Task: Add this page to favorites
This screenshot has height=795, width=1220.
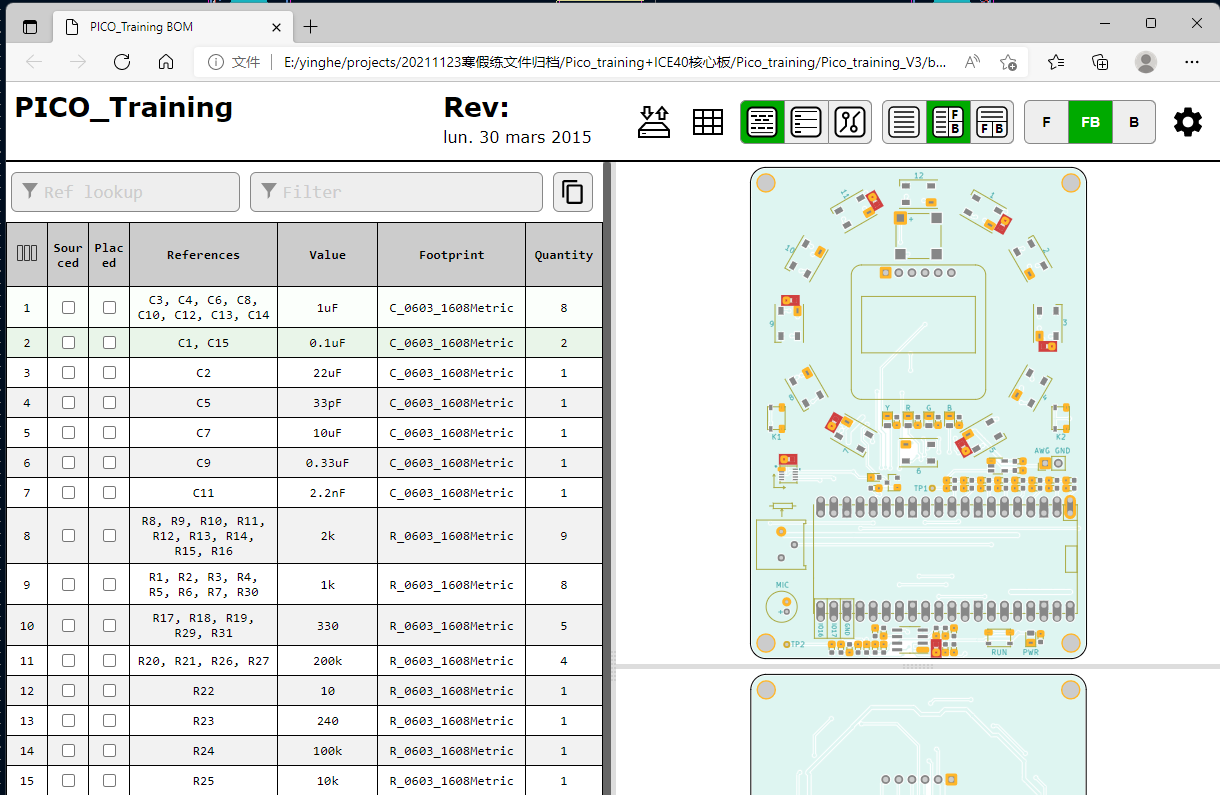Action: [1008, 62]
